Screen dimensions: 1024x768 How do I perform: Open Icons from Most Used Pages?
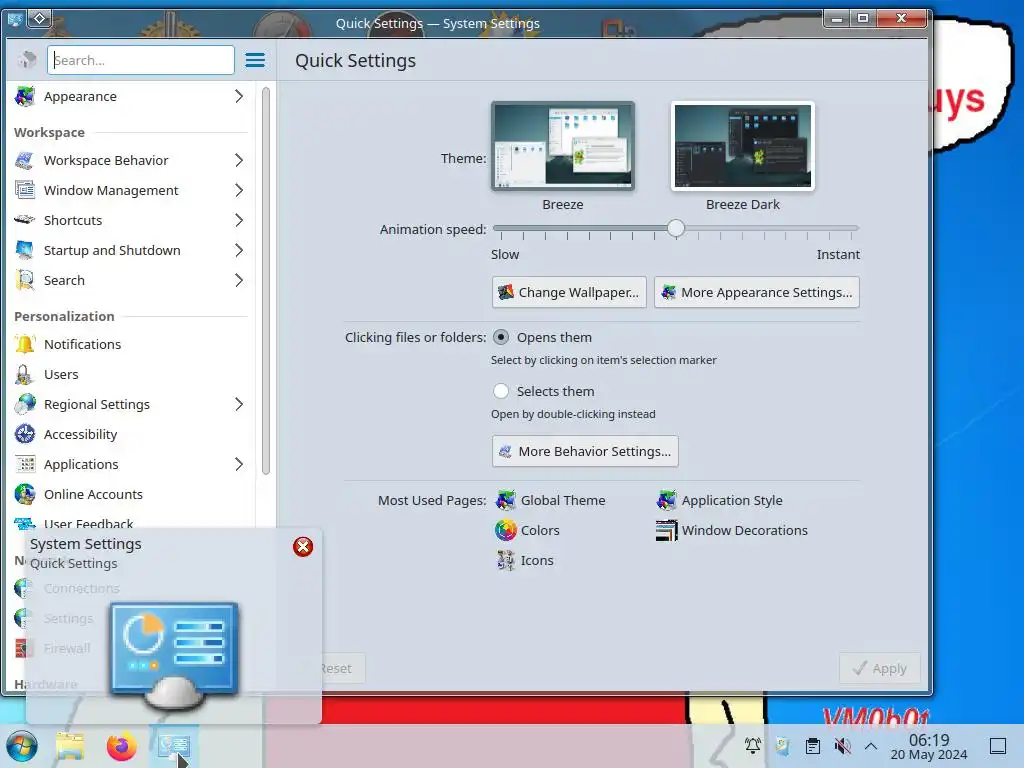(x=524, y=560)
